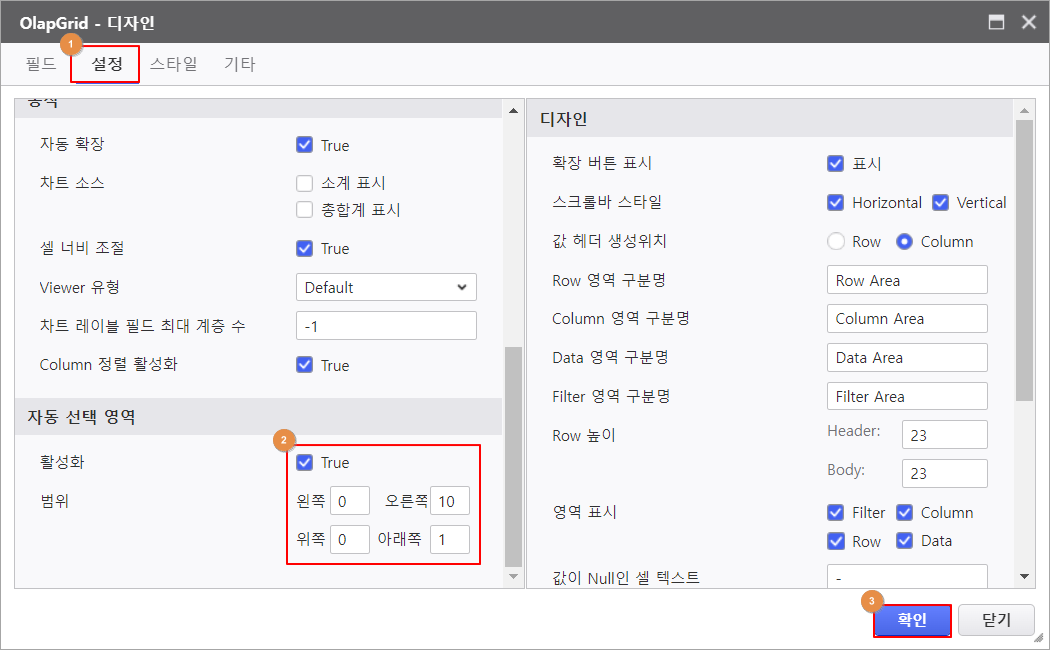
Task: Click the left panel scrollbar thumb
Action: click(513, 457)
